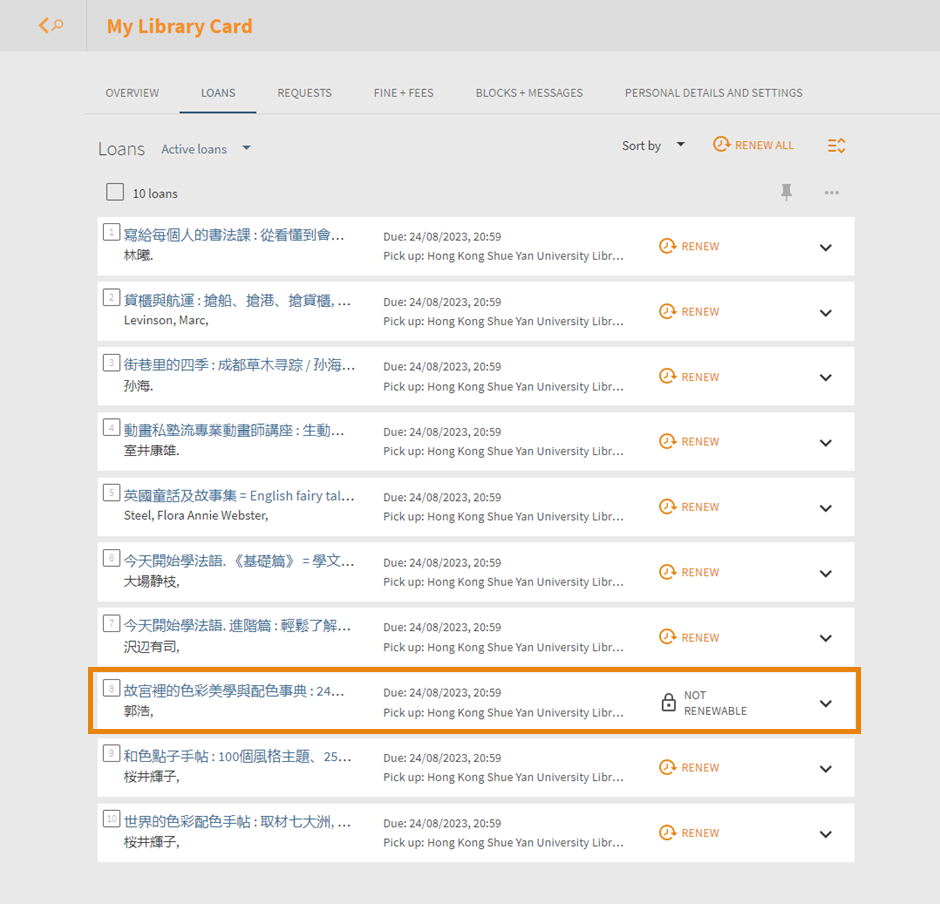Click the Not Renewable lock icon
Image resolution: width=940 pixels, height=904 pixels.
click(x=669, y=703)
